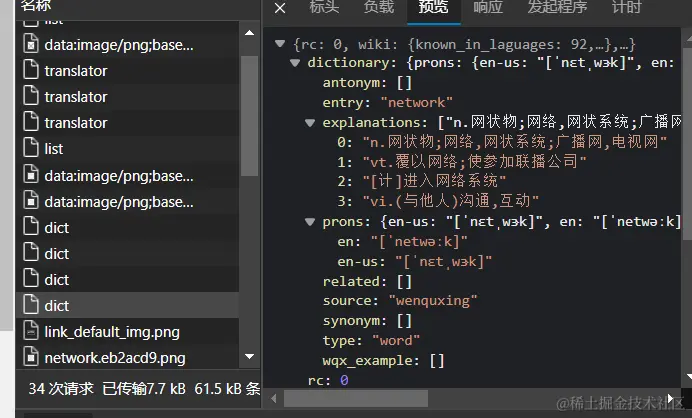
Task: Collapse the dictionary node
Action: coord(295,63)
